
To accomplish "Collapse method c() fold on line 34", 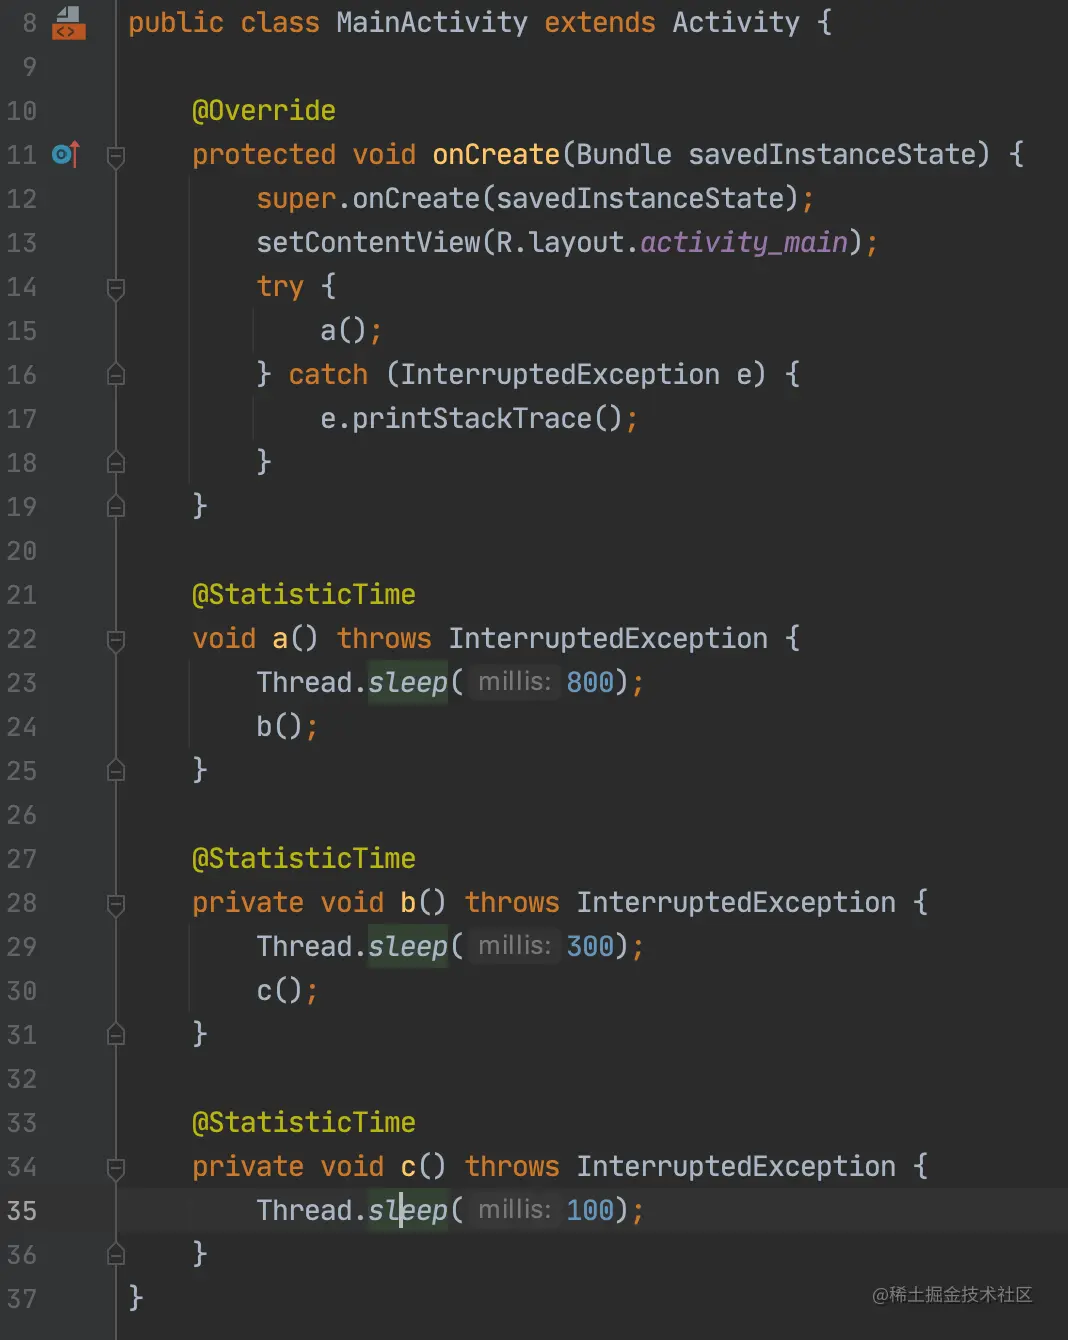I will 116,1167.
